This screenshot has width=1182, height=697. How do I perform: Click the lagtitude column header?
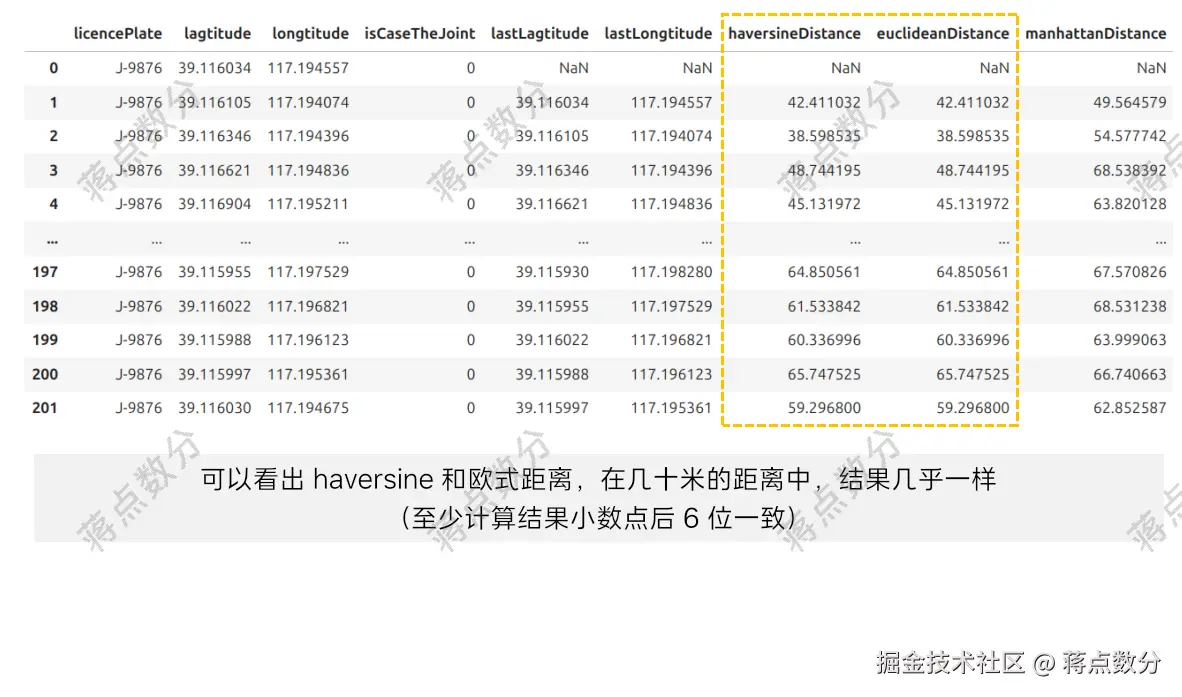coord(217,33)
